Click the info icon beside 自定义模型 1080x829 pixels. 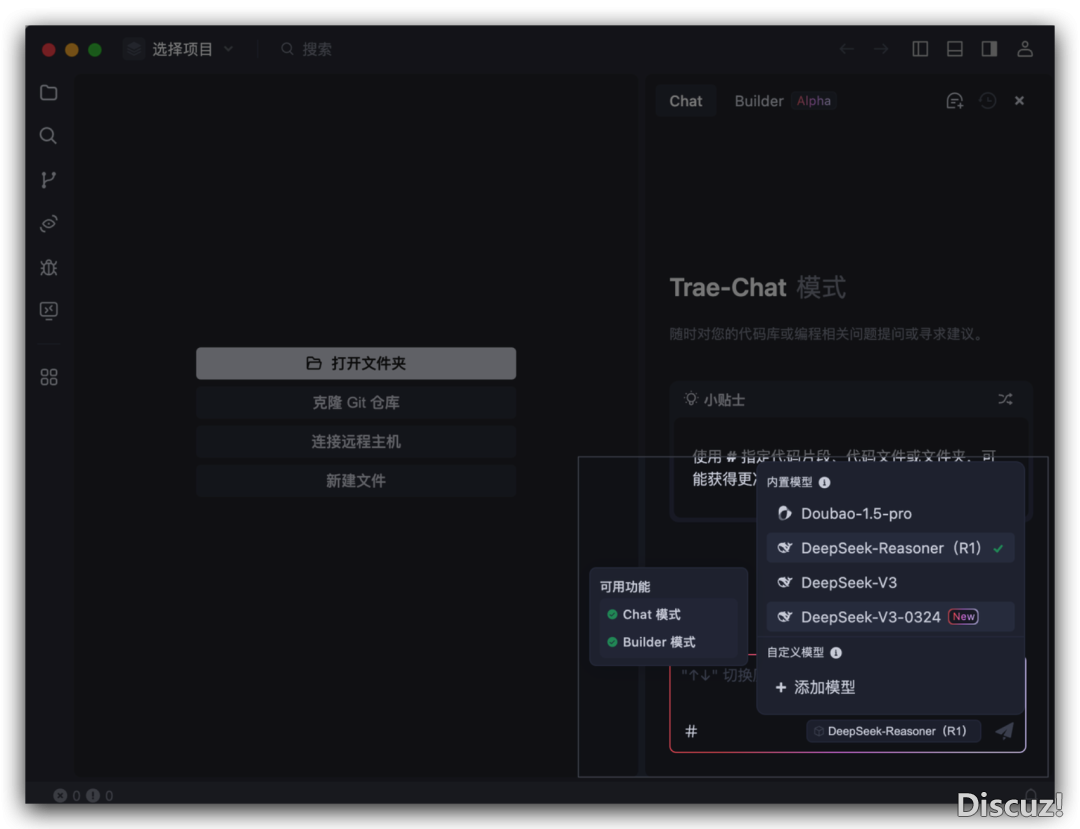[836, 653]
